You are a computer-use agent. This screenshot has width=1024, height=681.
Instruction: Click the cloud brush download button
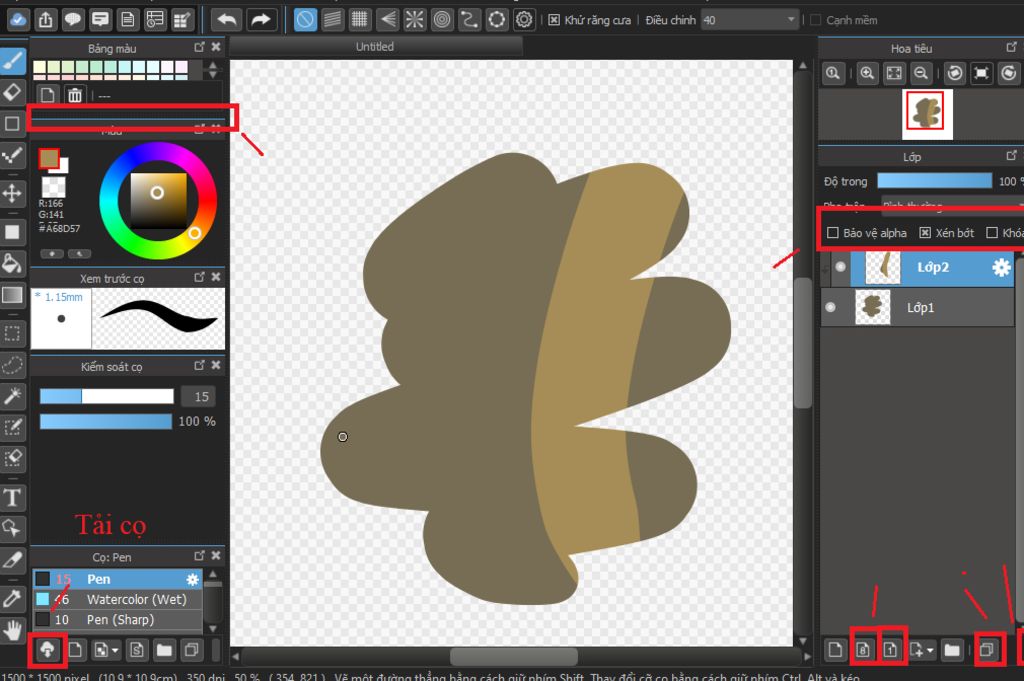click(48, 650)
